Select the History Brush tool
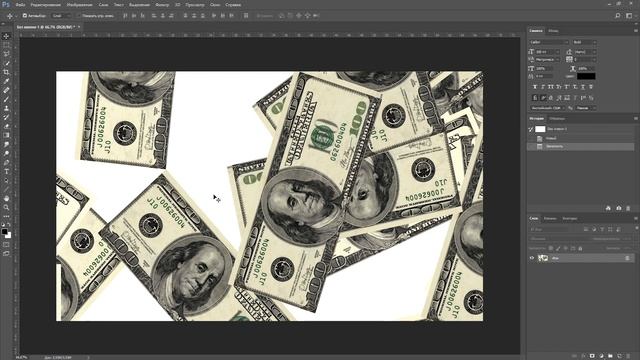Viewport: 640px width, 360px height. point(6,117)
